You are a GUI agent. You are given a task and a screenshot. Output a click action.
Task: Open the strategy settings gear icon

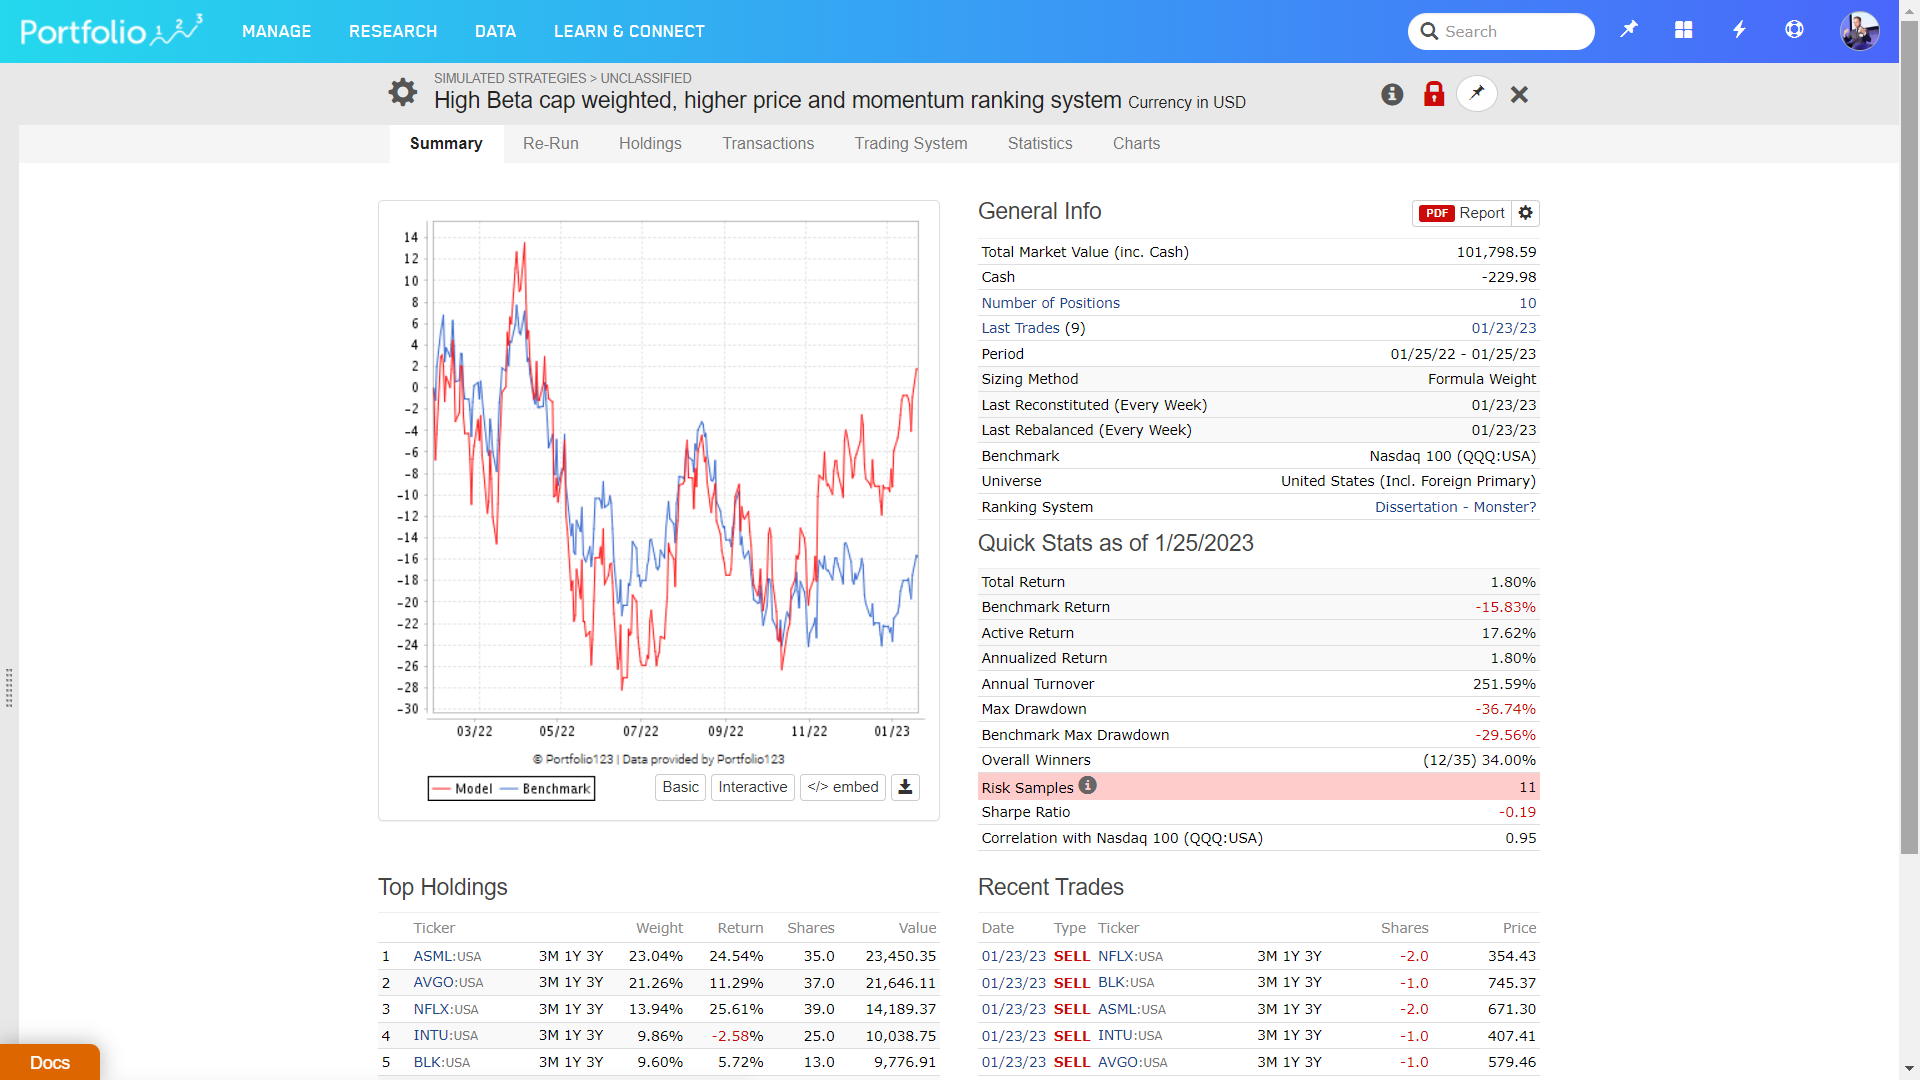click(x=402, y=92)
